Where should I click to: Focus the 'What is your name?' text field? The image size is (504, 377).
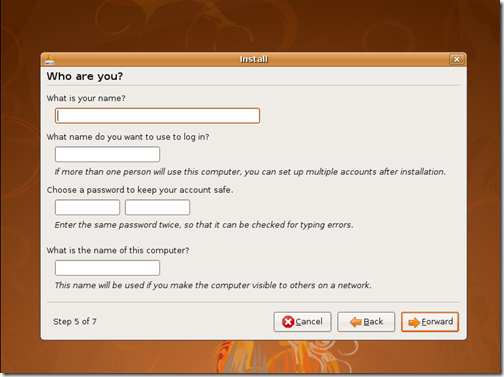click(157, 116)
